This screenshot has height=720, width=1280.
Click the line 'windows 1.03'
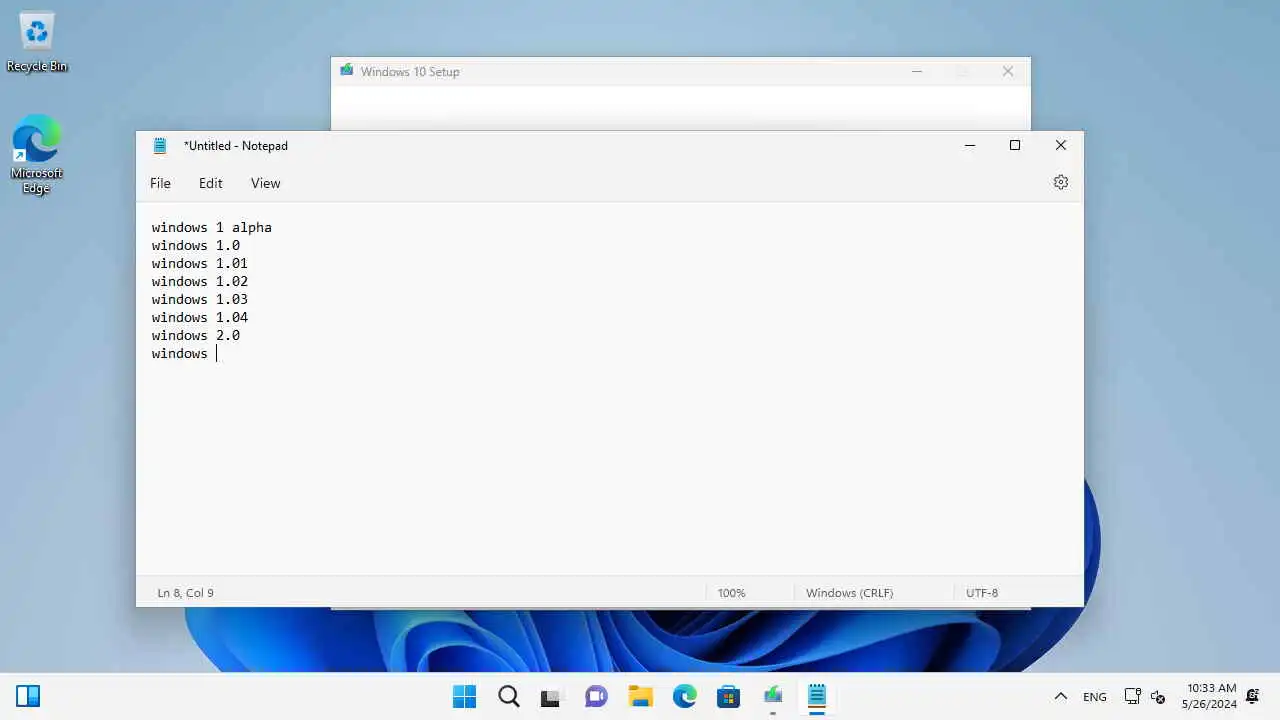pos(200,299)
